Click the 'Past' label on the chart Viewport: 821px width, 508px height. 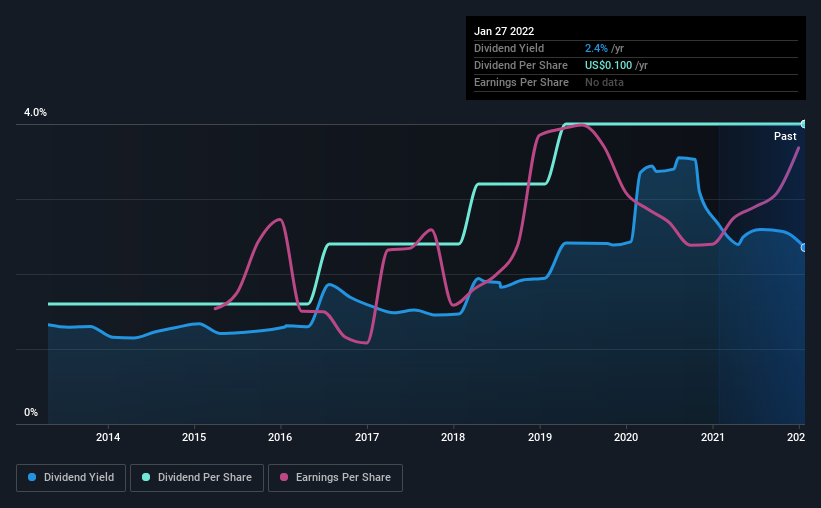[x=785, y=136]
